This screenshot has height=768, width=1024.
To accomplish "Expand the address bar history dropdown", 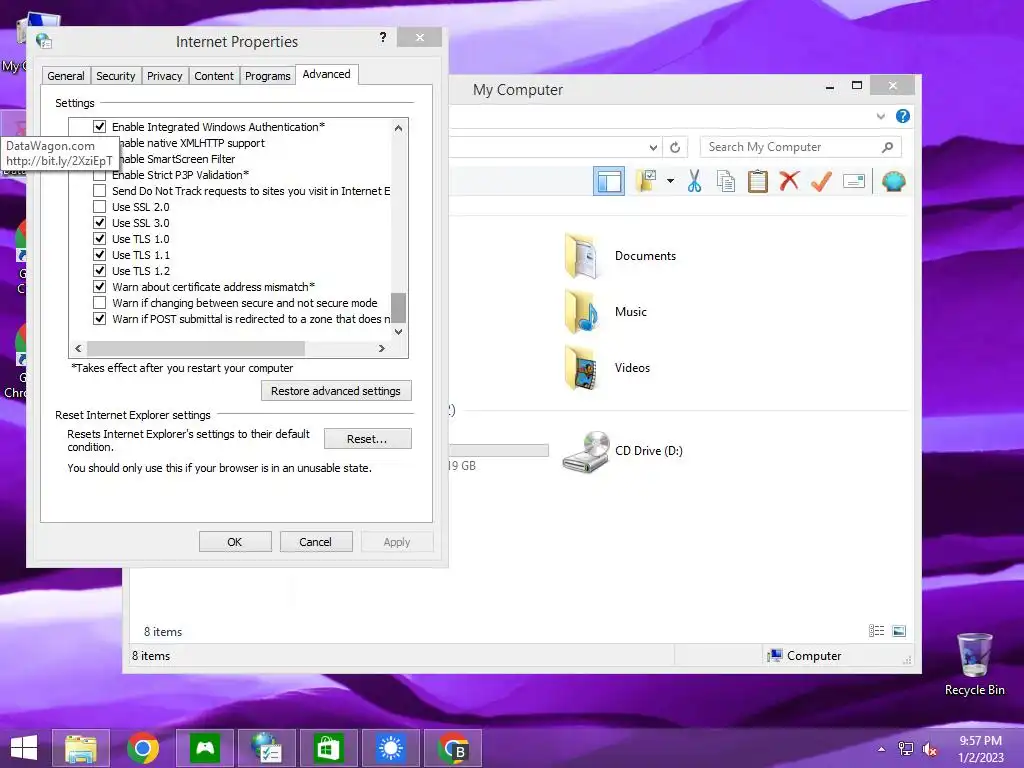I will click(653, 148).
